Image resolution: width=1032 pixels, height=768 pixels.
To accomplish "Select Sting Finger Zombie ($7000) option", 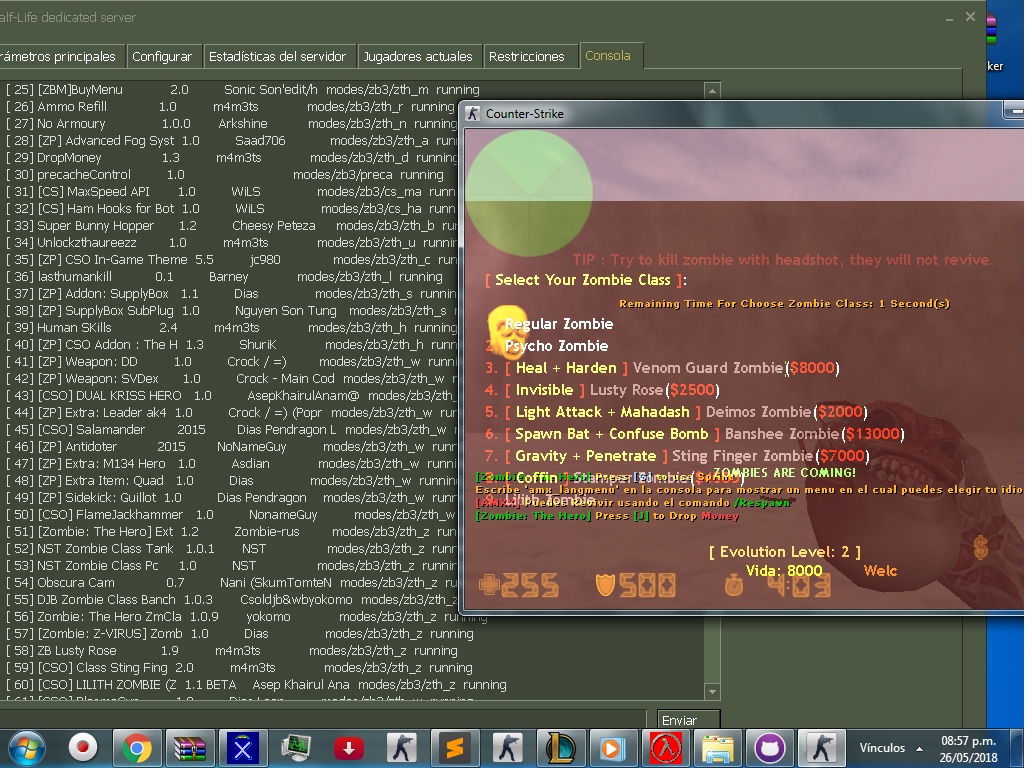I will point(677,455).
